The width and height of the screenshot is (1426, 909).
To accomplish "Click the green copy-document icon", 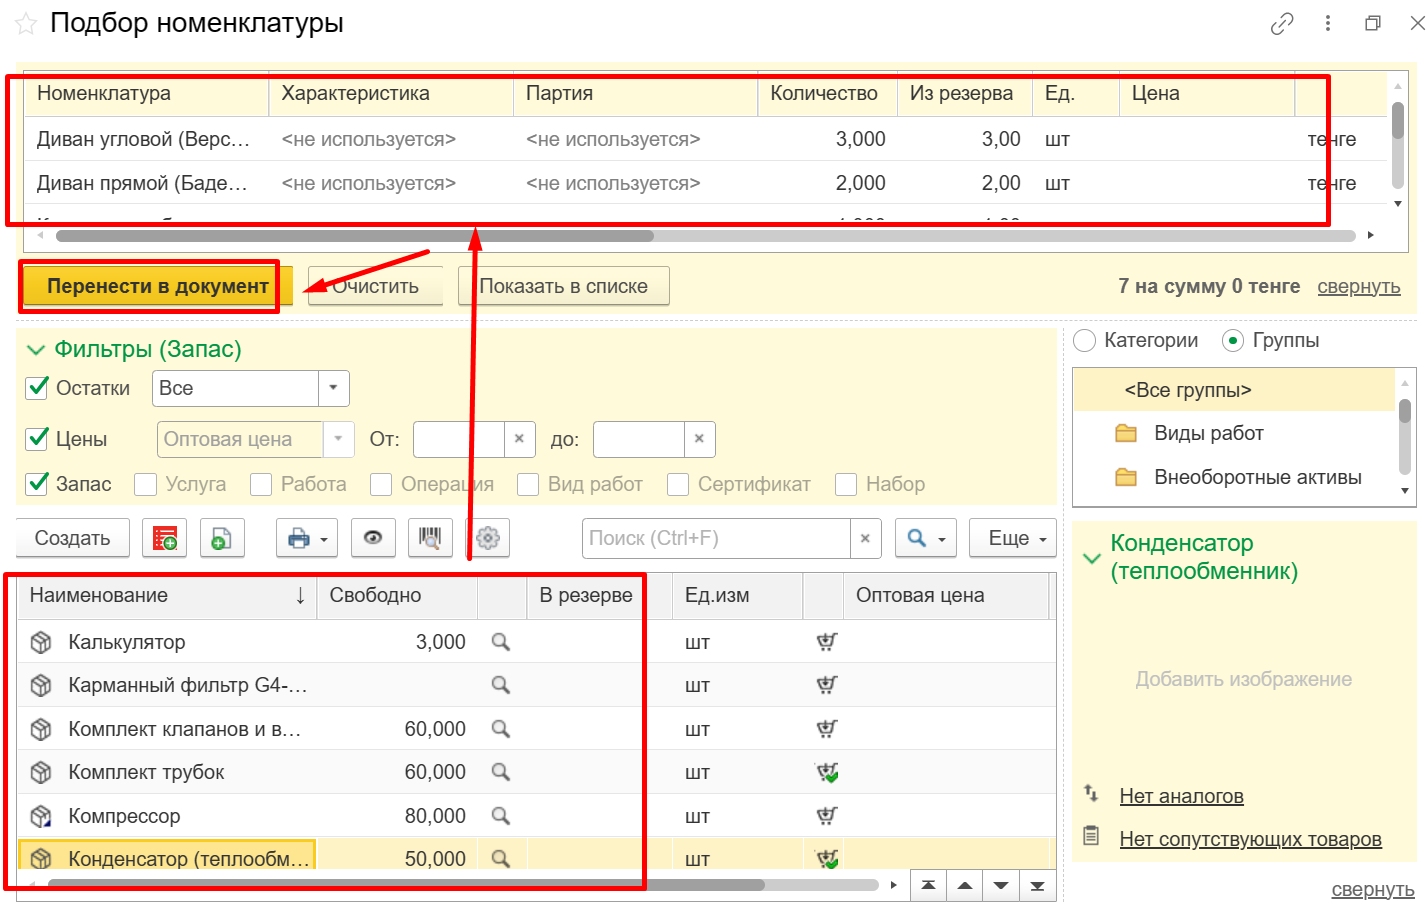I will [222, 538].
